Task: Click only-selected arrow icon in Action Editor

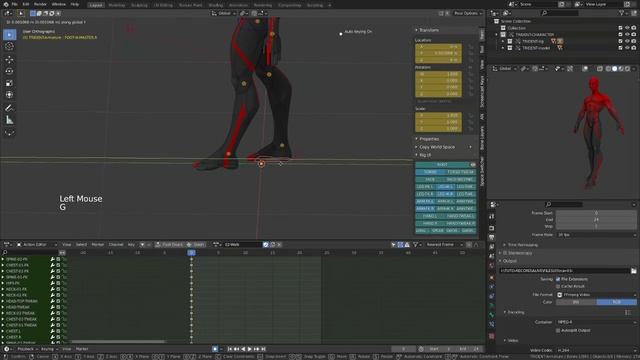Action: click(x=393, y=244)
